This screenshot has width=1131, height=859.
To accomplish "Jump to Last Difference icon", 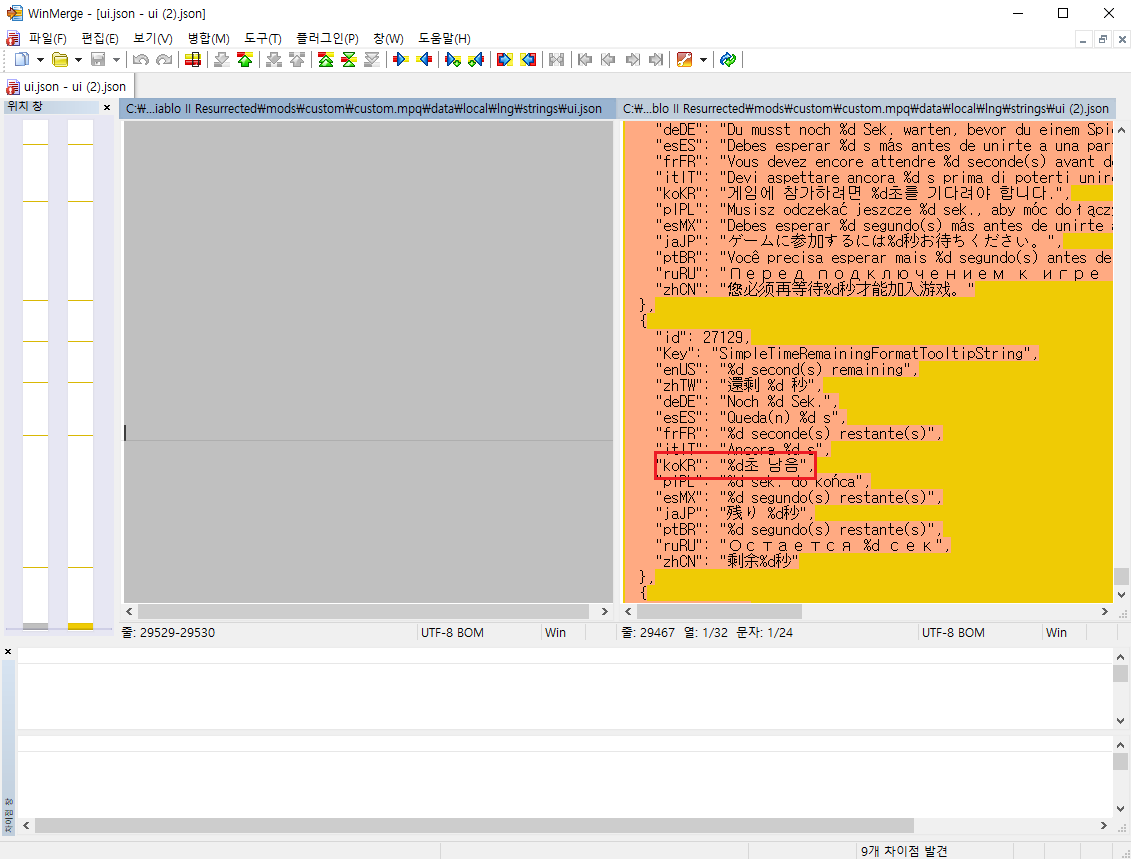I will 371,60.
